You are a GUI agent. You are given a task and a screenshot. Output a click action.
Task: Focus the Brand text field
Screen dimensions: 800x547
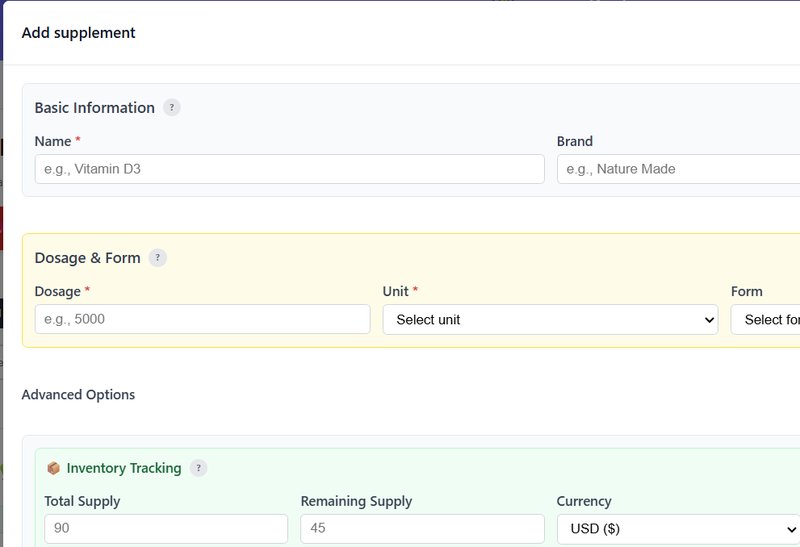click(x=678, y=169)
